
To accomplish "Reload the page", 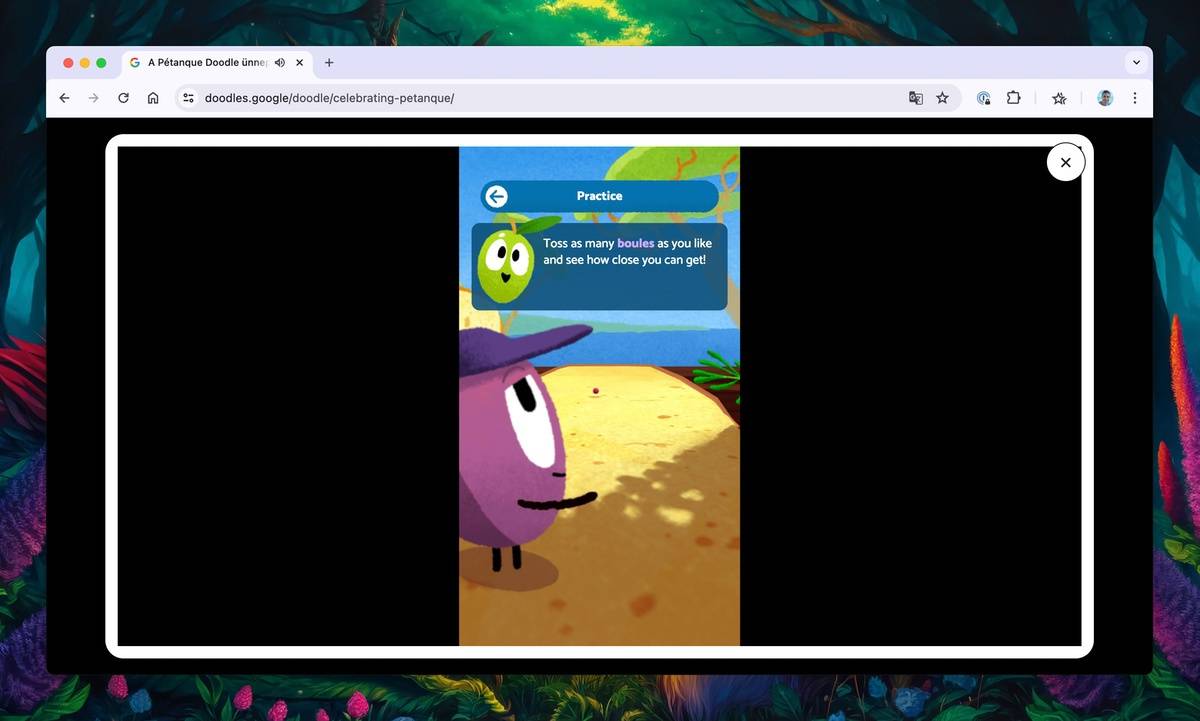I will 123,98.
